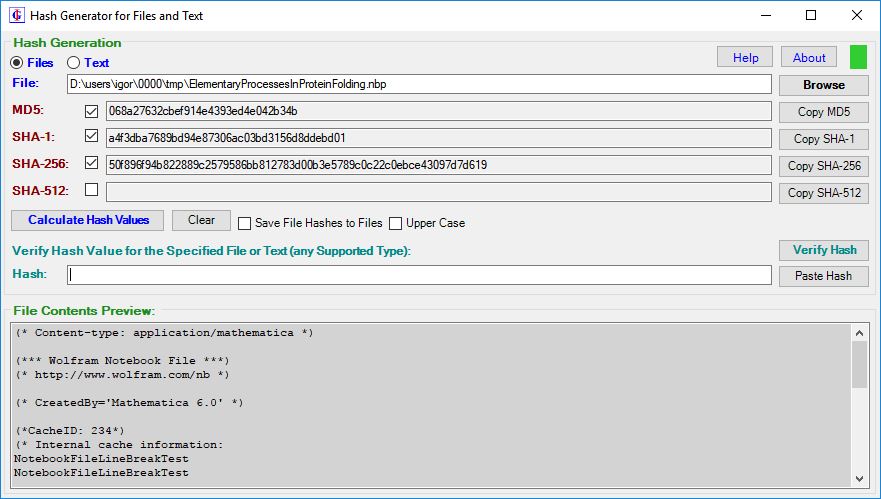
Task: Open the Help page
Action: [x=745, y=58]
